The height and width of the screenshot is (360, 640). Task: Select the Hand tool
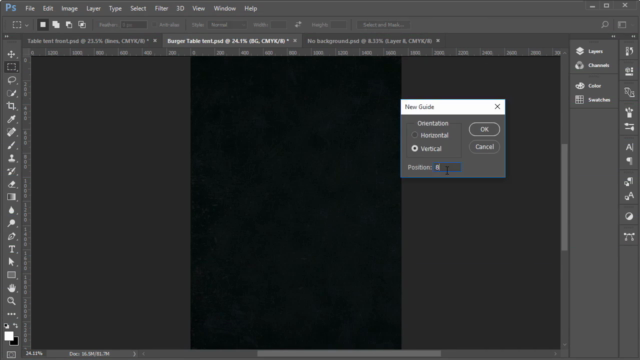[x=11, y=288]
